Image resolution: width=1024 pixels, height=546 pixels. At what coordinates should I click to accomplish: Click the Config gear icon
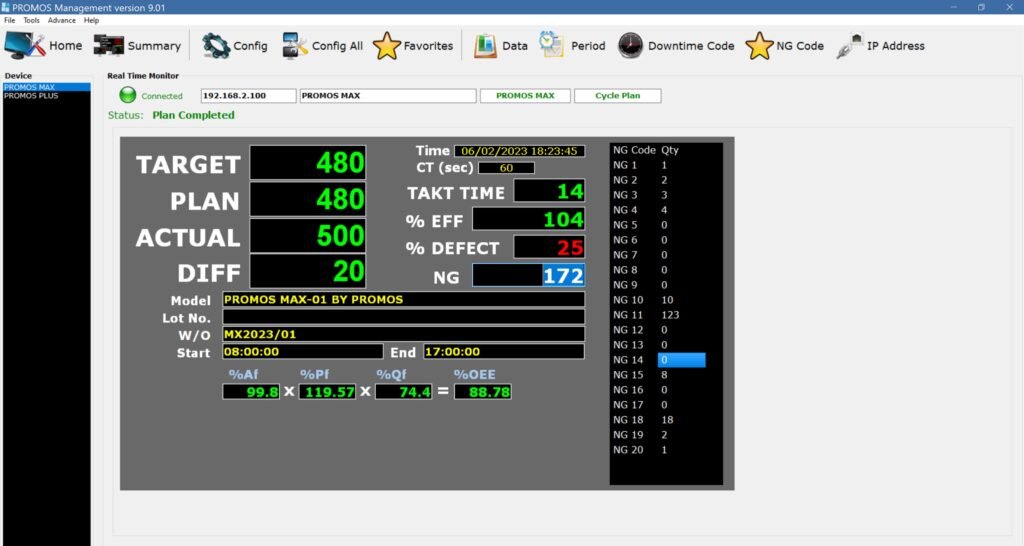216,46
